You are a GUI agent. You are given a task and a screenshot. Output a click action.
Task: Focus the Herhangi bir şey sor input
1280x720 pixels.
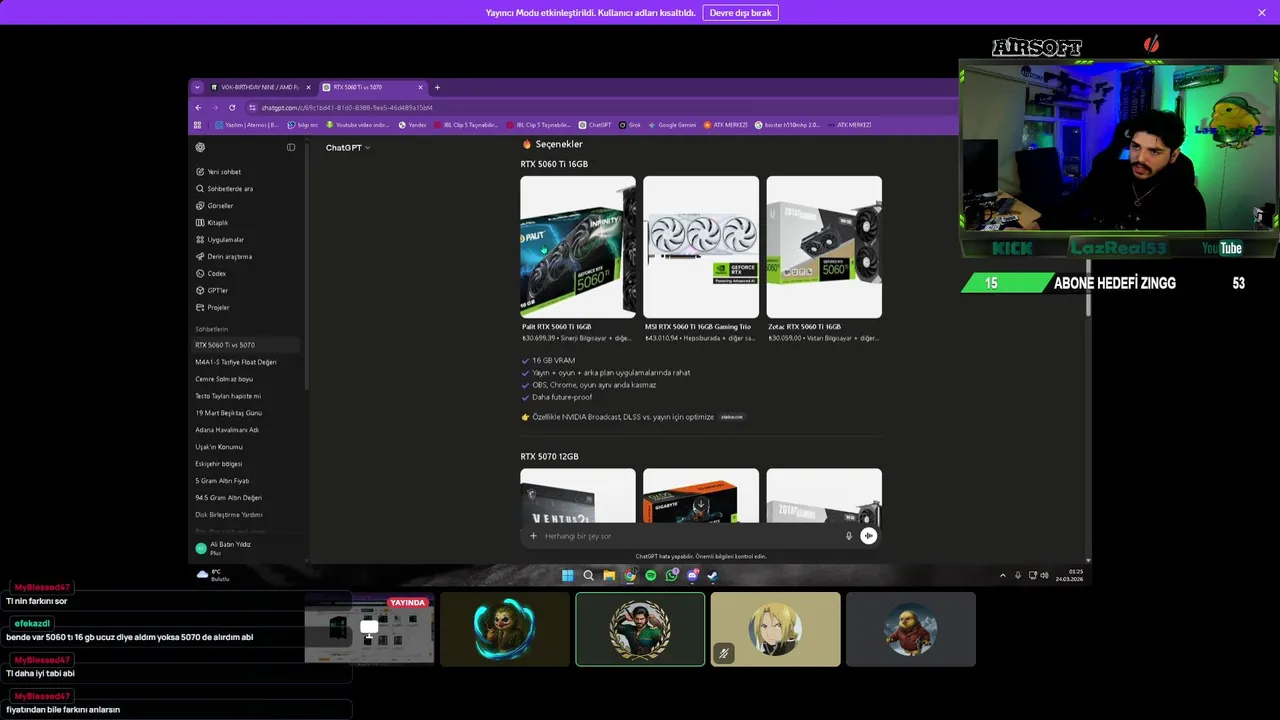click(690, 536)
